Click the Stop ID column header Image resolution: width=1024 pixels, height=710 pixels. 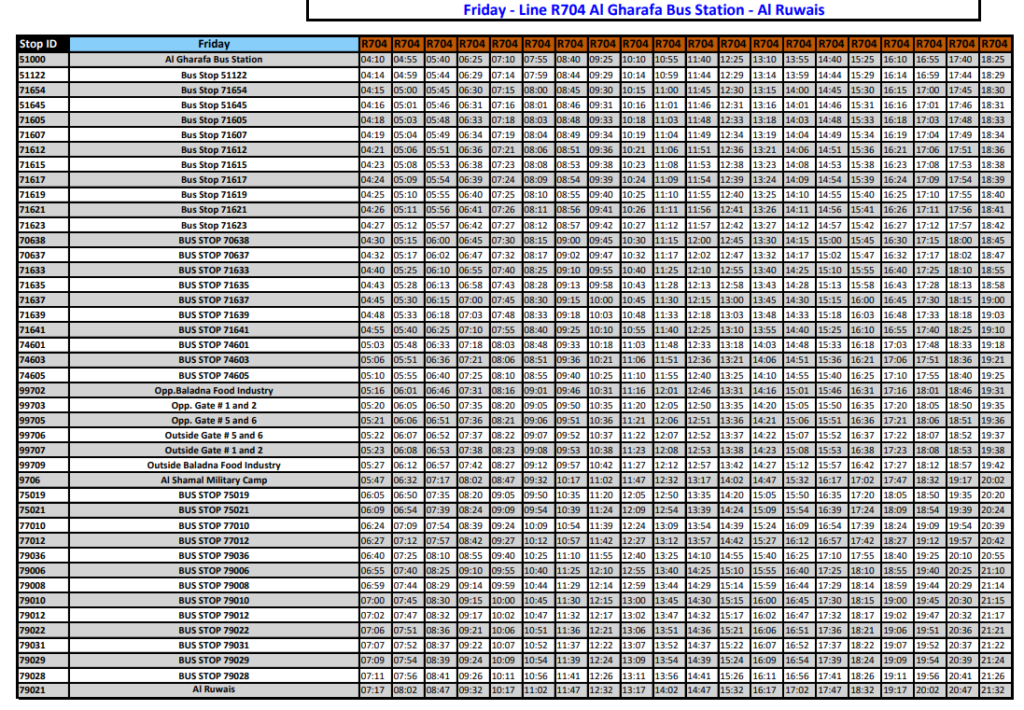43,44
